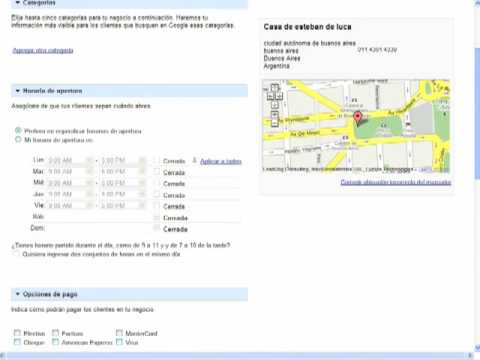Open Lun closing time dropdown
This screenshot has width=480, height=360.
(123, 160)
